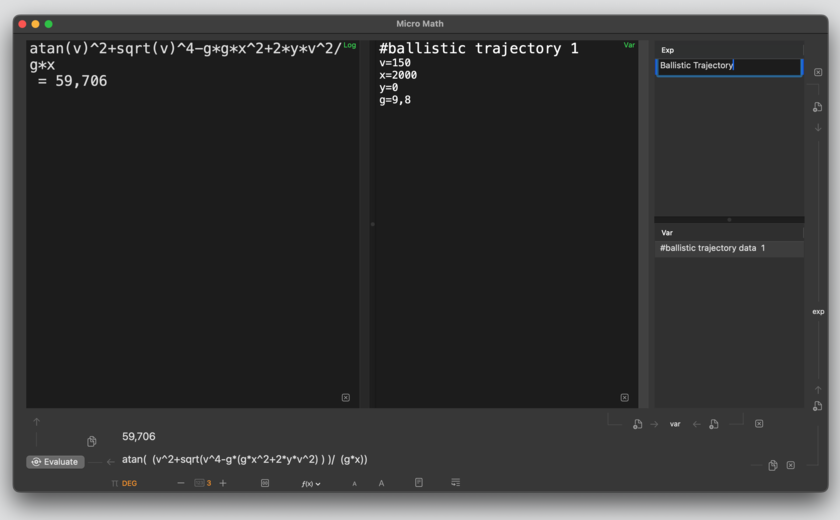Click the Evaluate button
Viewport: 840px width, 520px height.
coord(55,462)
